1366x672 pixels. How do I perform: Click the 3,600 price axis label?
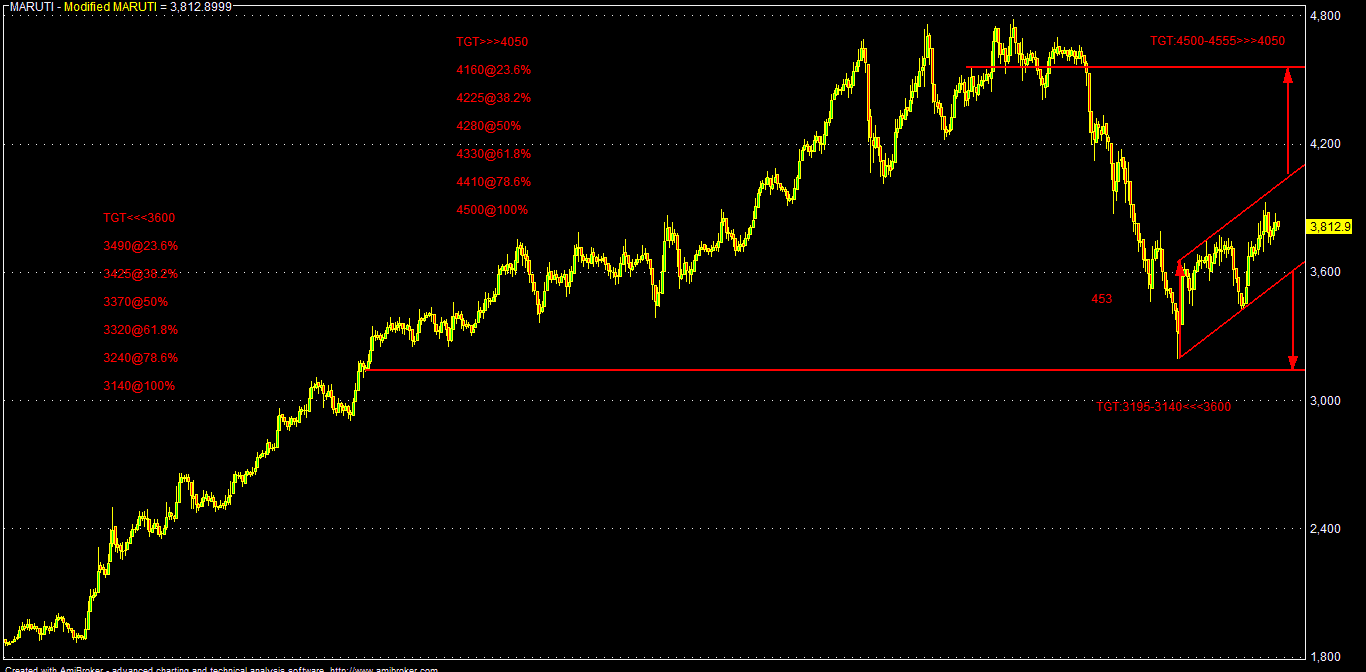[1325, 272]
